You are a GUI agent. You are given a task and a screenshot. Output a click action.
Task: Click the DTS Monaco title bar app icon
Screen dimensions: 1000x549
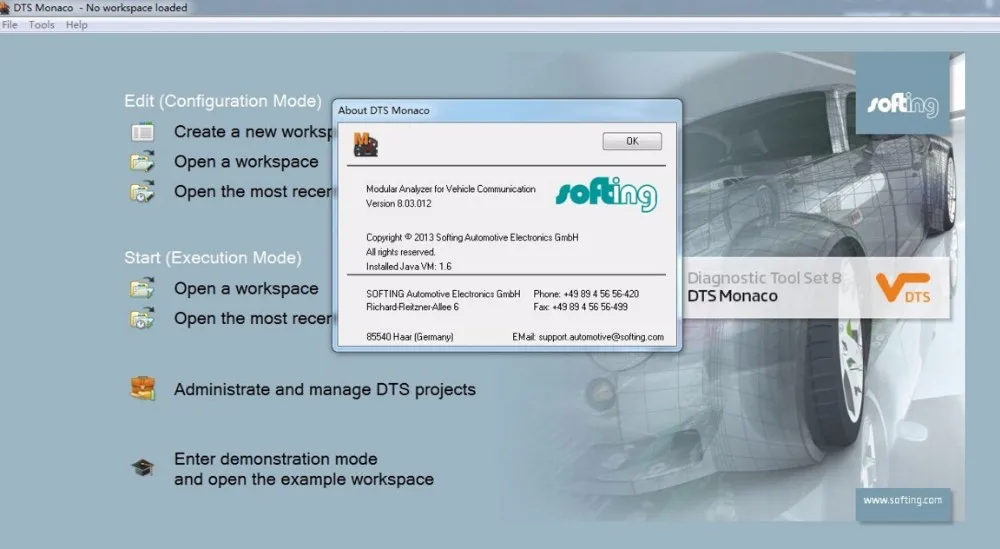(5, 8)
